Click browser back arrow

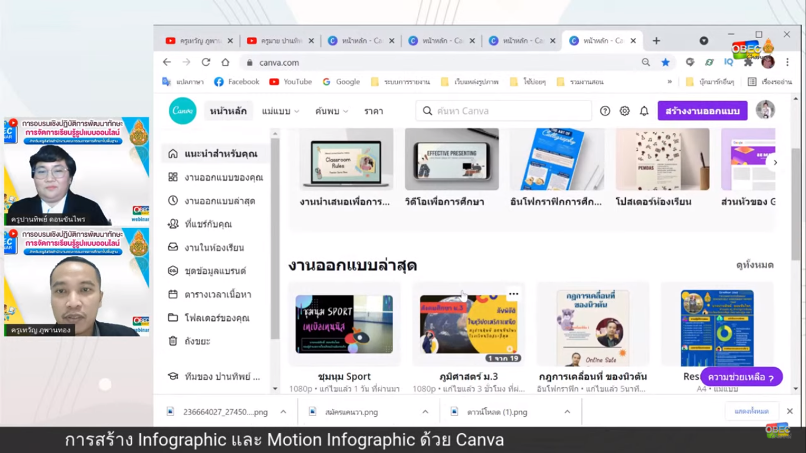tap(167, 62)
